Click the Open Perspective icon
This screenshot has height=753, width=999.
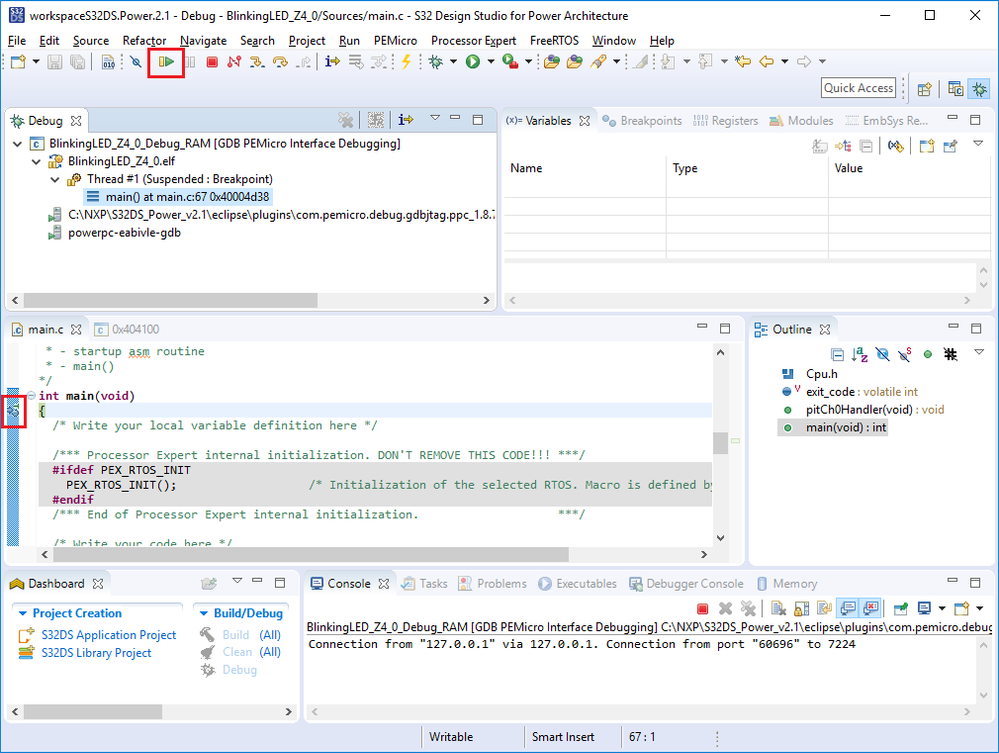(x=924, y=89)
